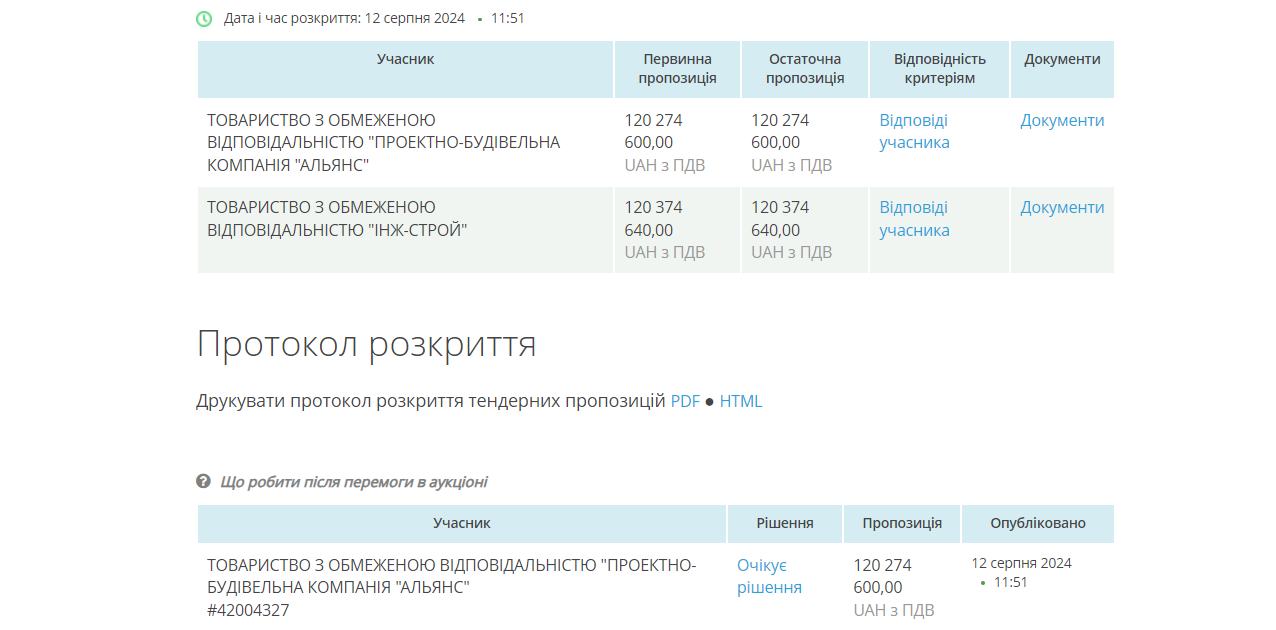Download the disclosure protocol as PDF
The image size is (1276, 630).
686,400
